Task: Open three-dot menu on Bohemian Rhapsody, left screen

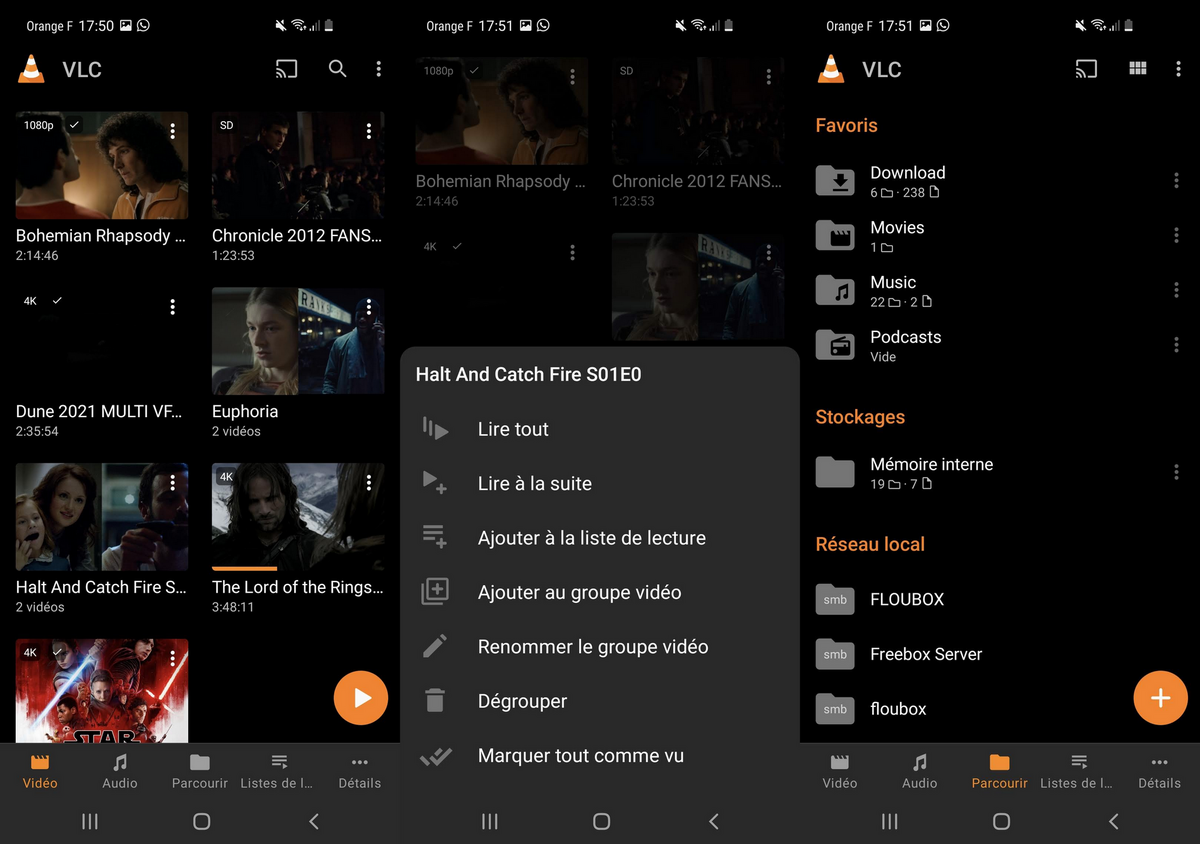Action: pos(173,131)
